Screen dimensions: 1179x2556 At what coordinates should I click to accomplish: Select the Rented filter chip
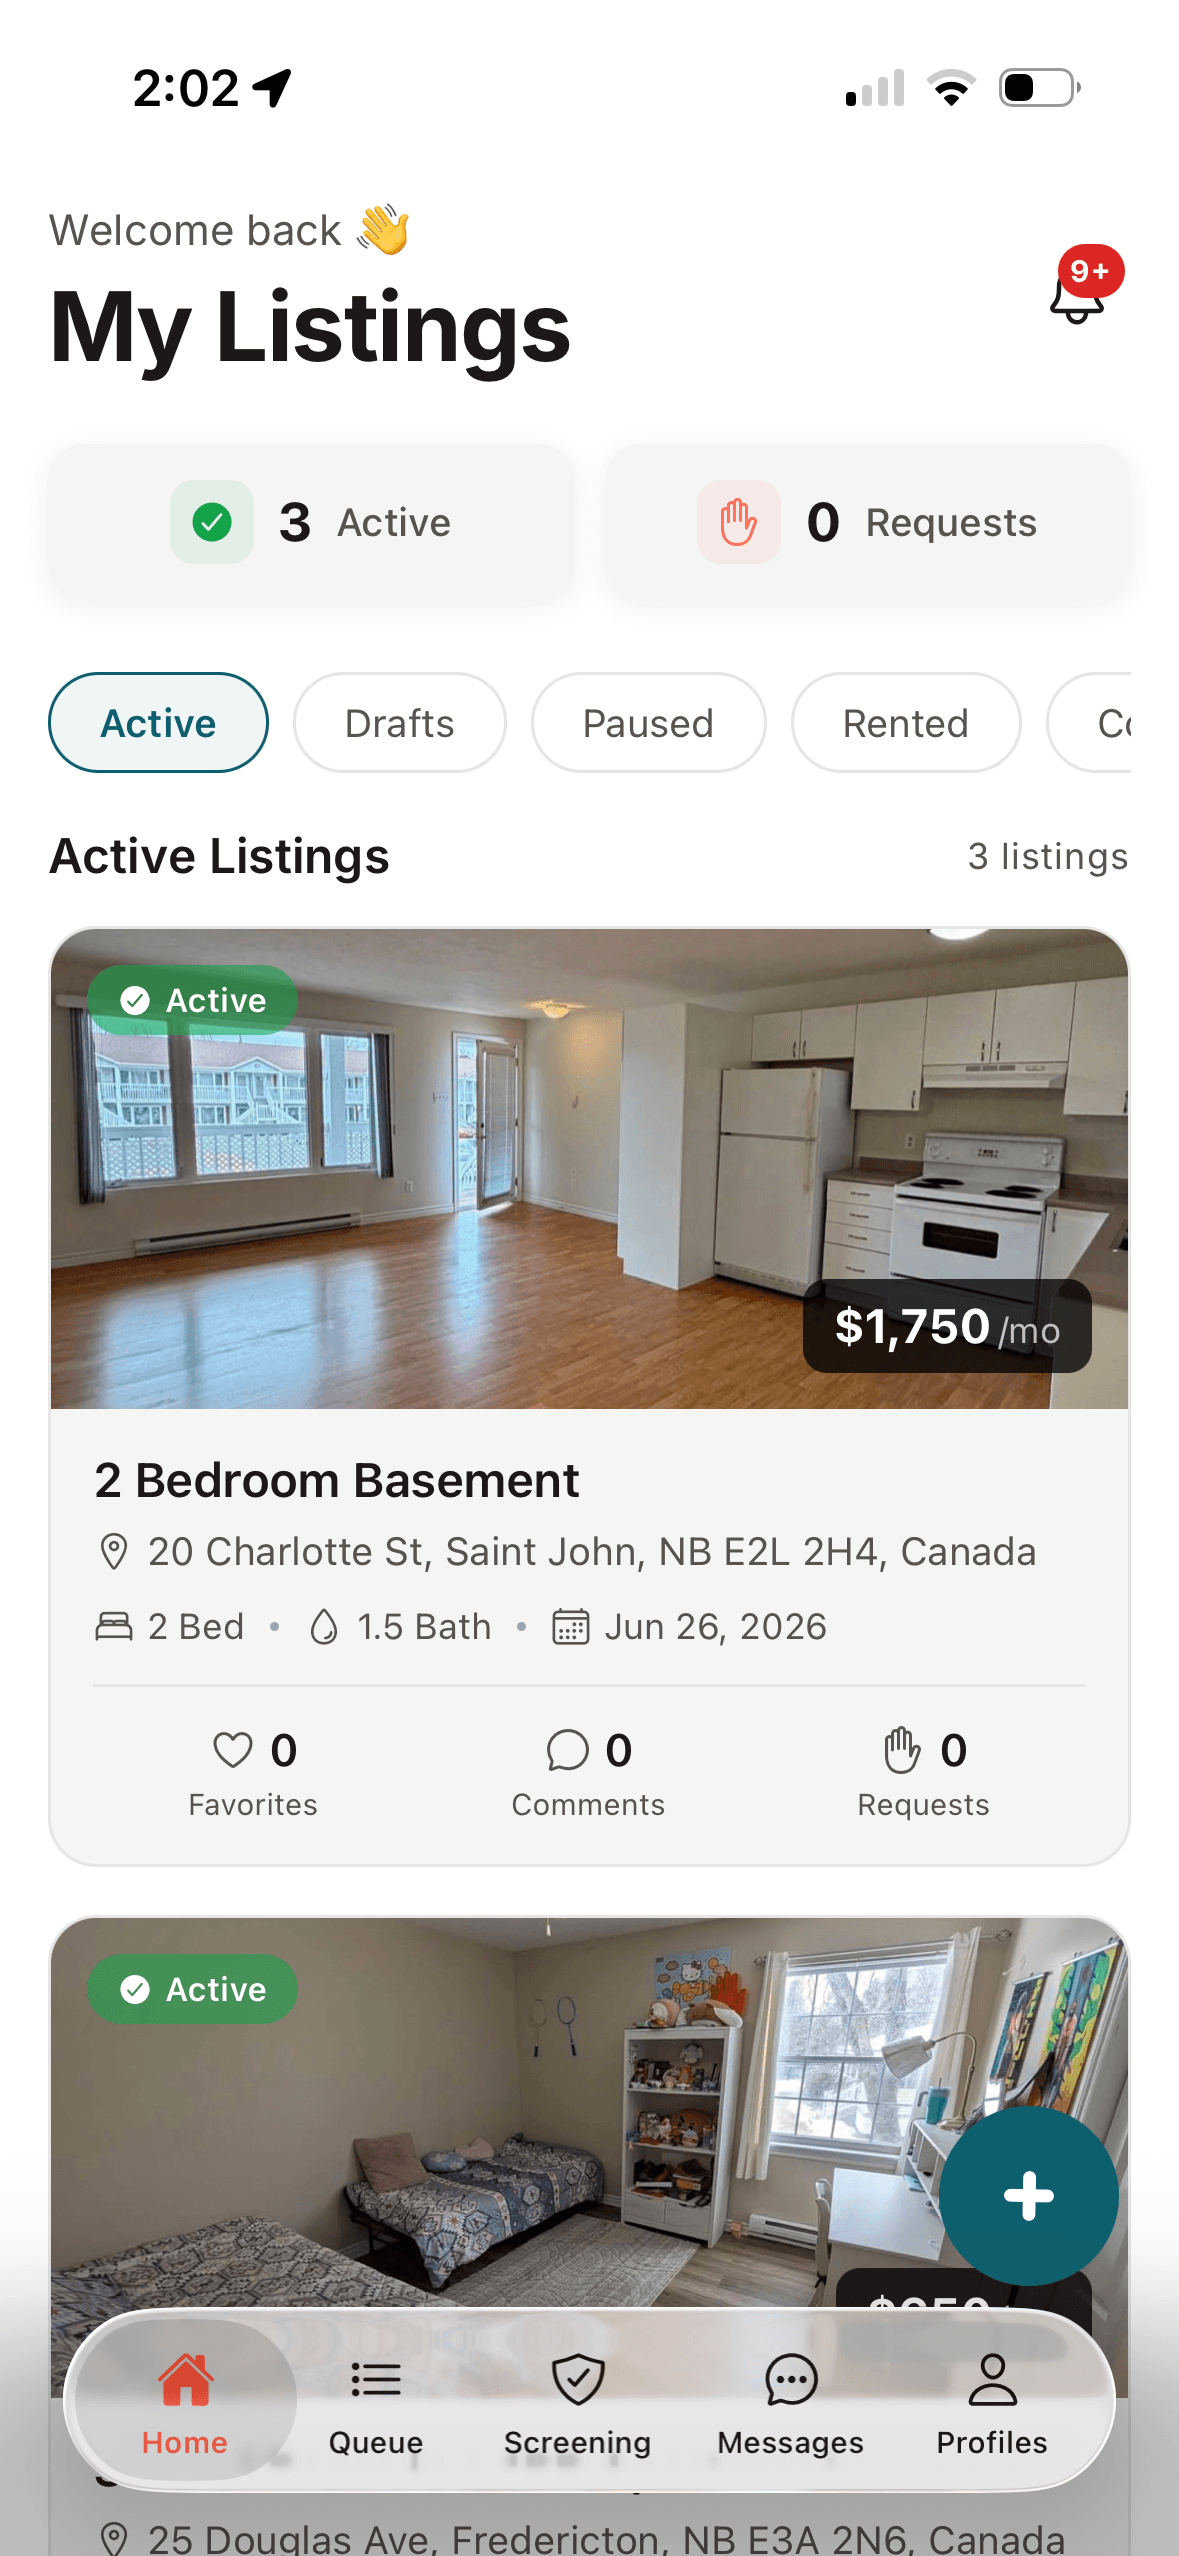[x=906, y=722]
